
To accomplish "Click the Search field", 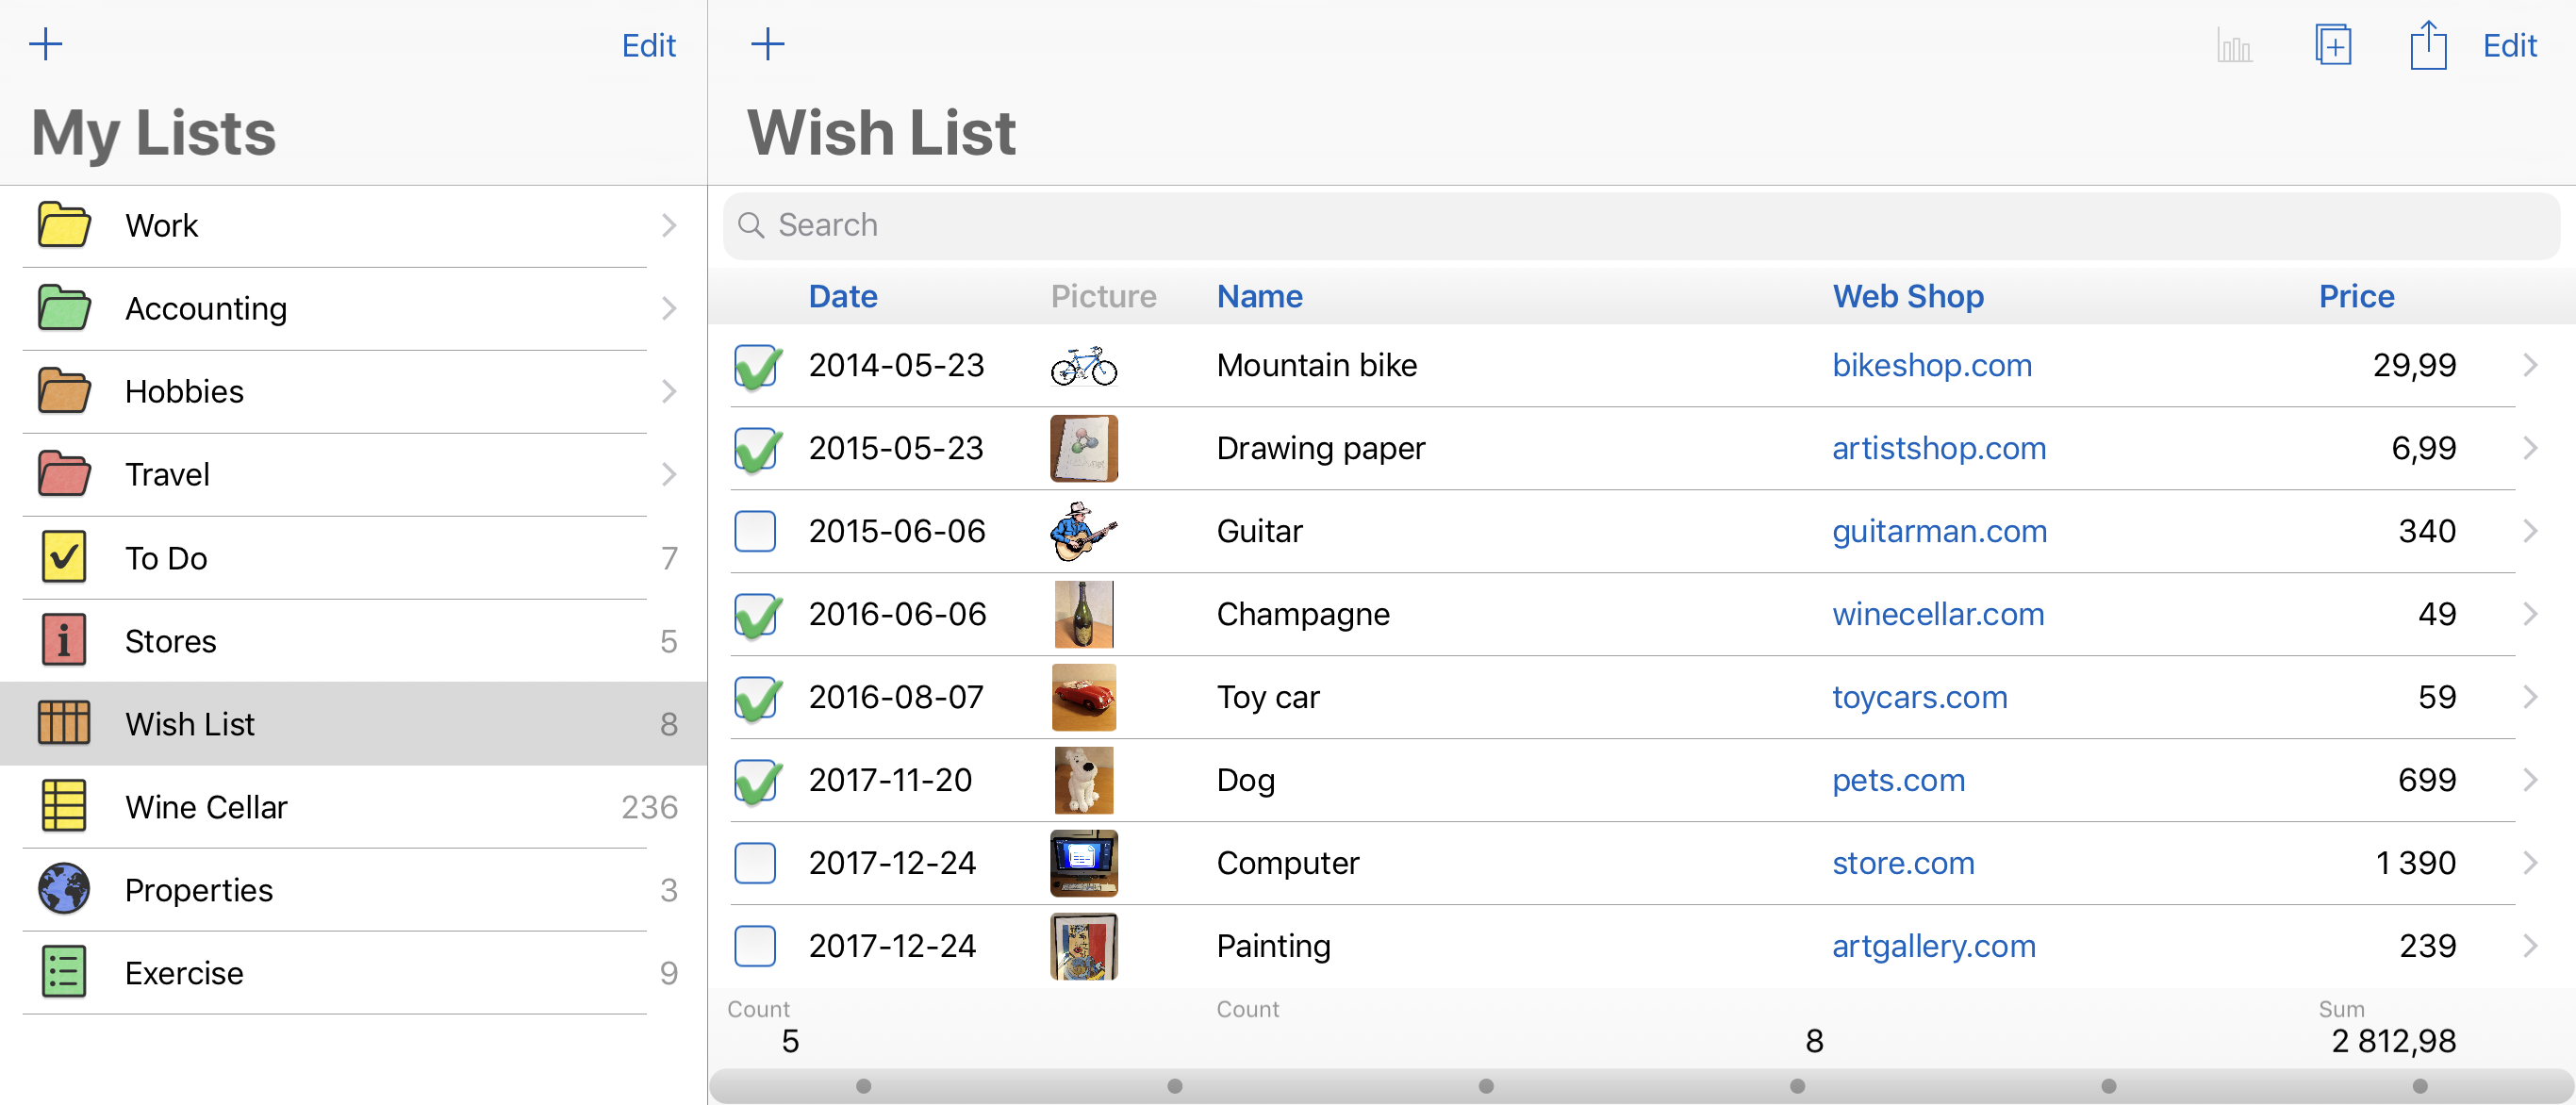I will 1640,225.
